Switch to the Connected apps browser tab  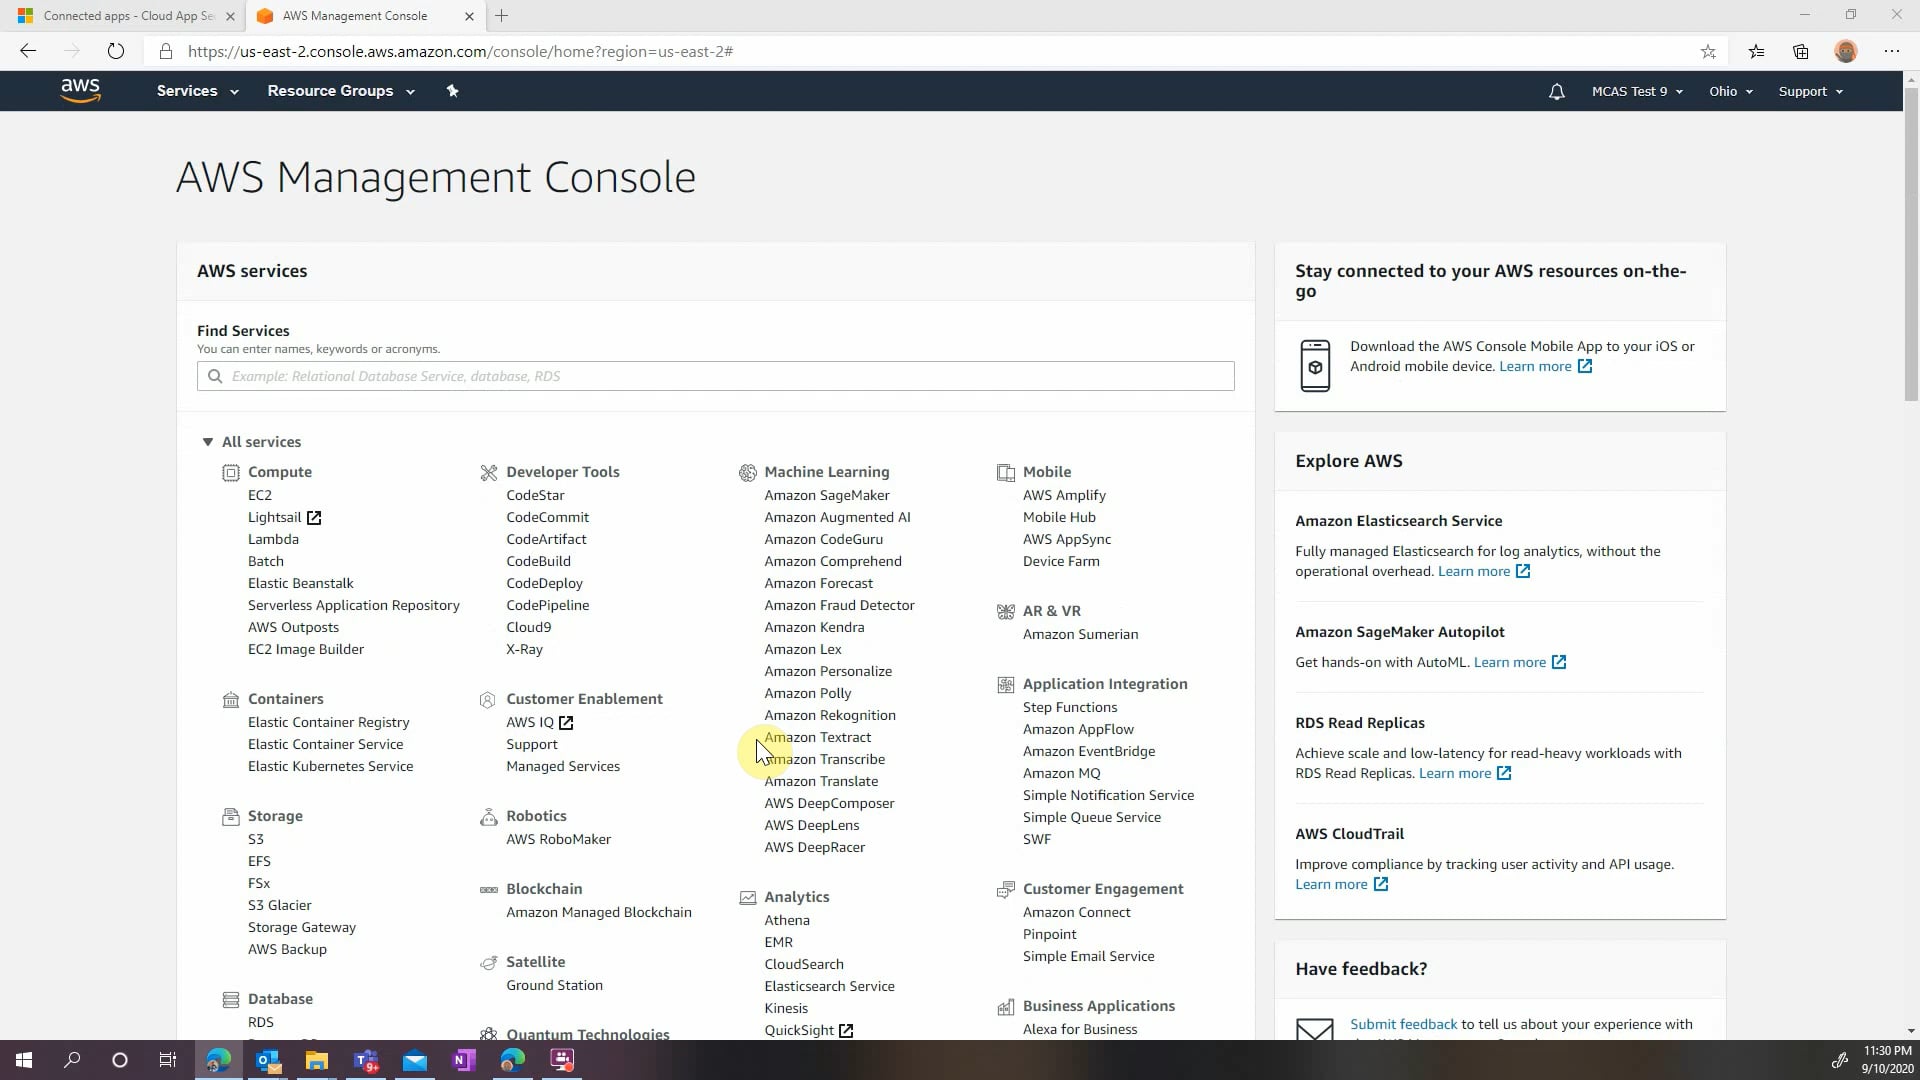point(128,16)
